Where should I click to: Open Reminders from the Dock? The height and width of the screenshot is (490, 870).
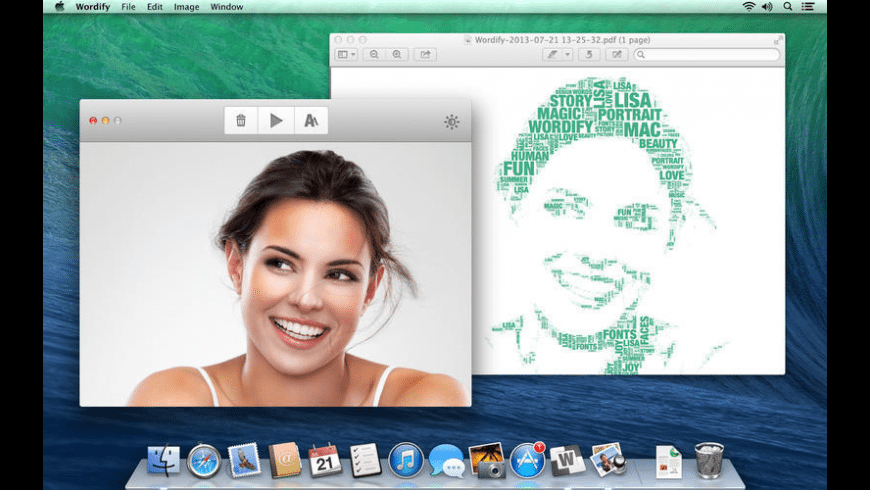[365, 460]
